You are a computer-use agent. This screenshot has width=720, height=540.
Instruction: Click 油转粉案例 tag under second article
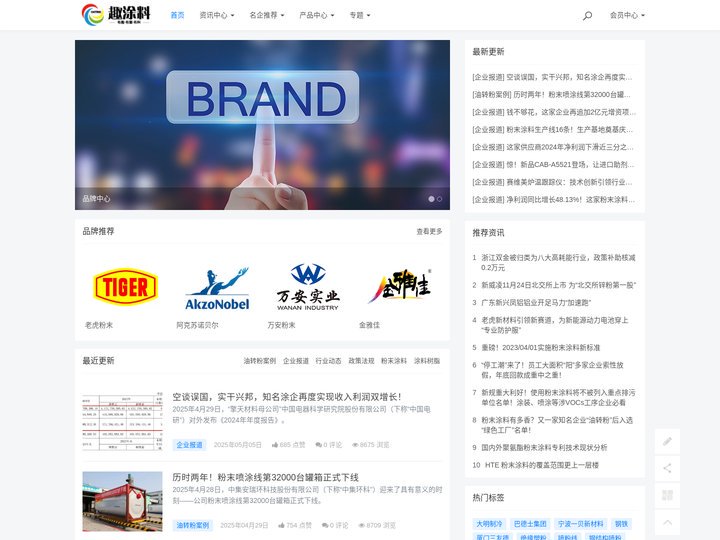(x=193, y=525)
